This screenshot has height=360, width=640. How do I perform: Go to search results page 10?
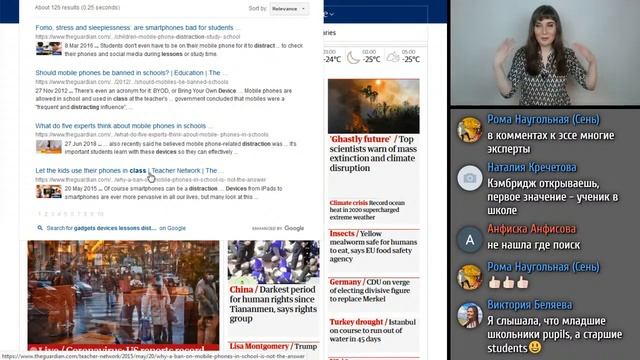100,214
